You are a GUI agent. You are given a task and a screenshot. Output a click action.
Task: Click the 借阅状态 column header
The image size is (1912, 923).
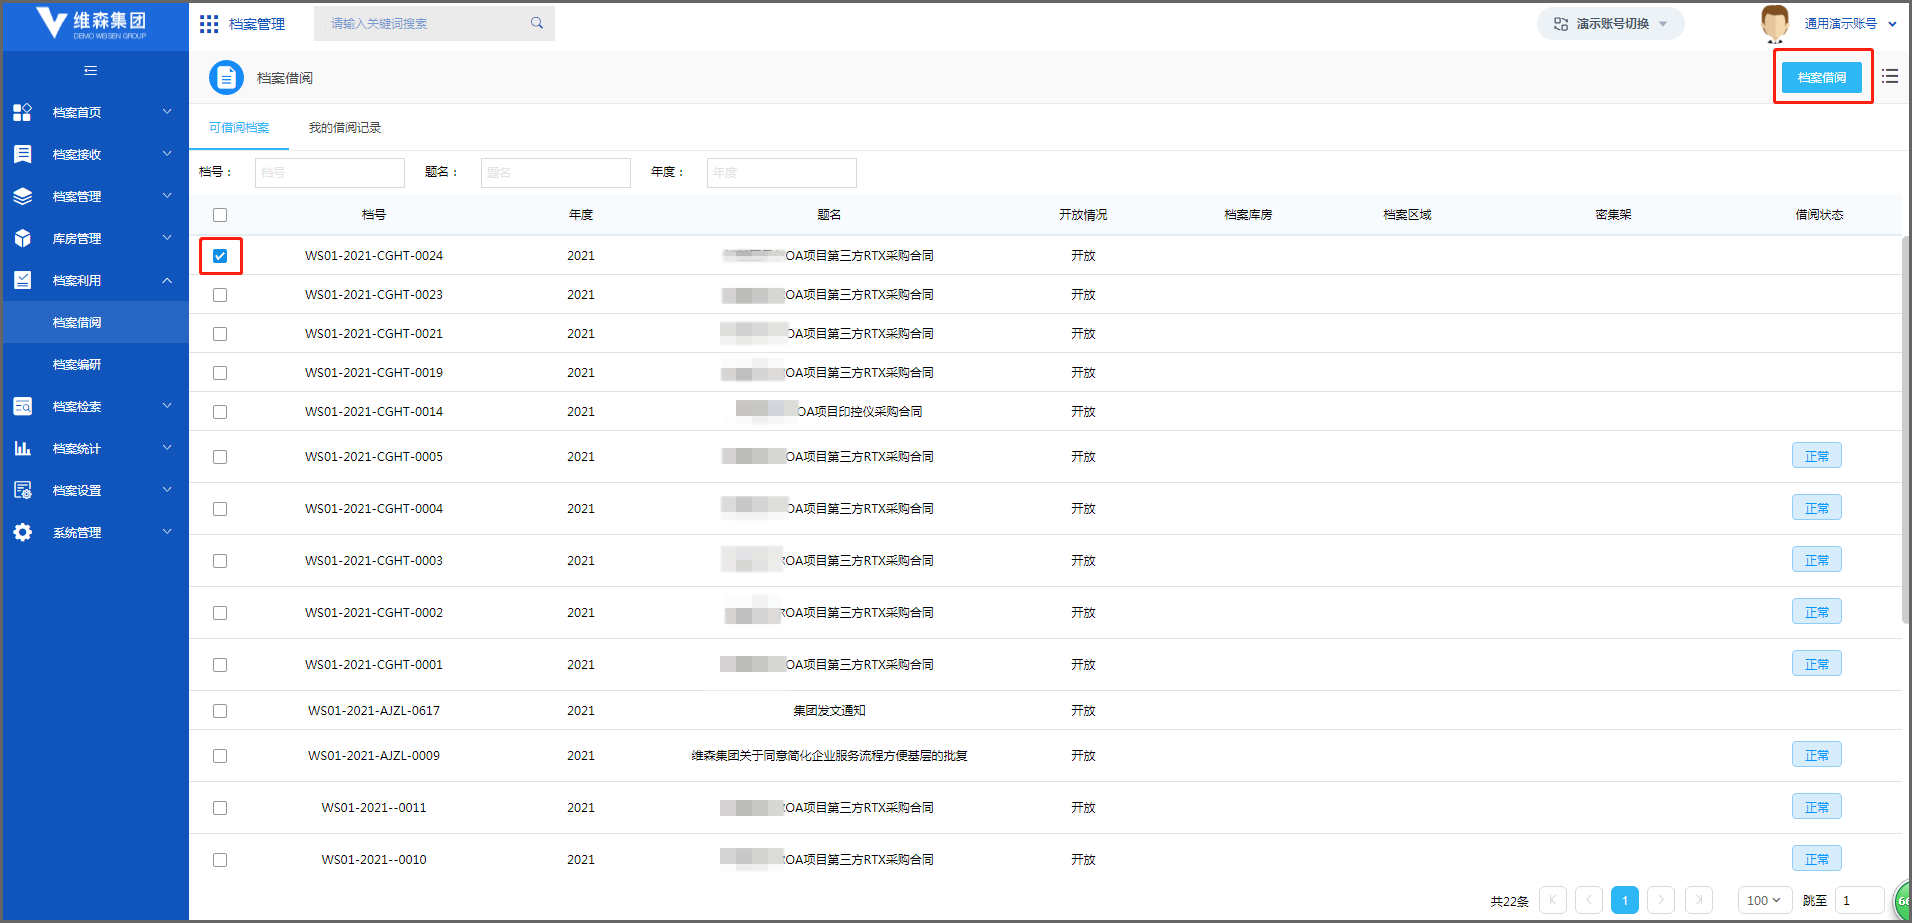coord(1819,215)
